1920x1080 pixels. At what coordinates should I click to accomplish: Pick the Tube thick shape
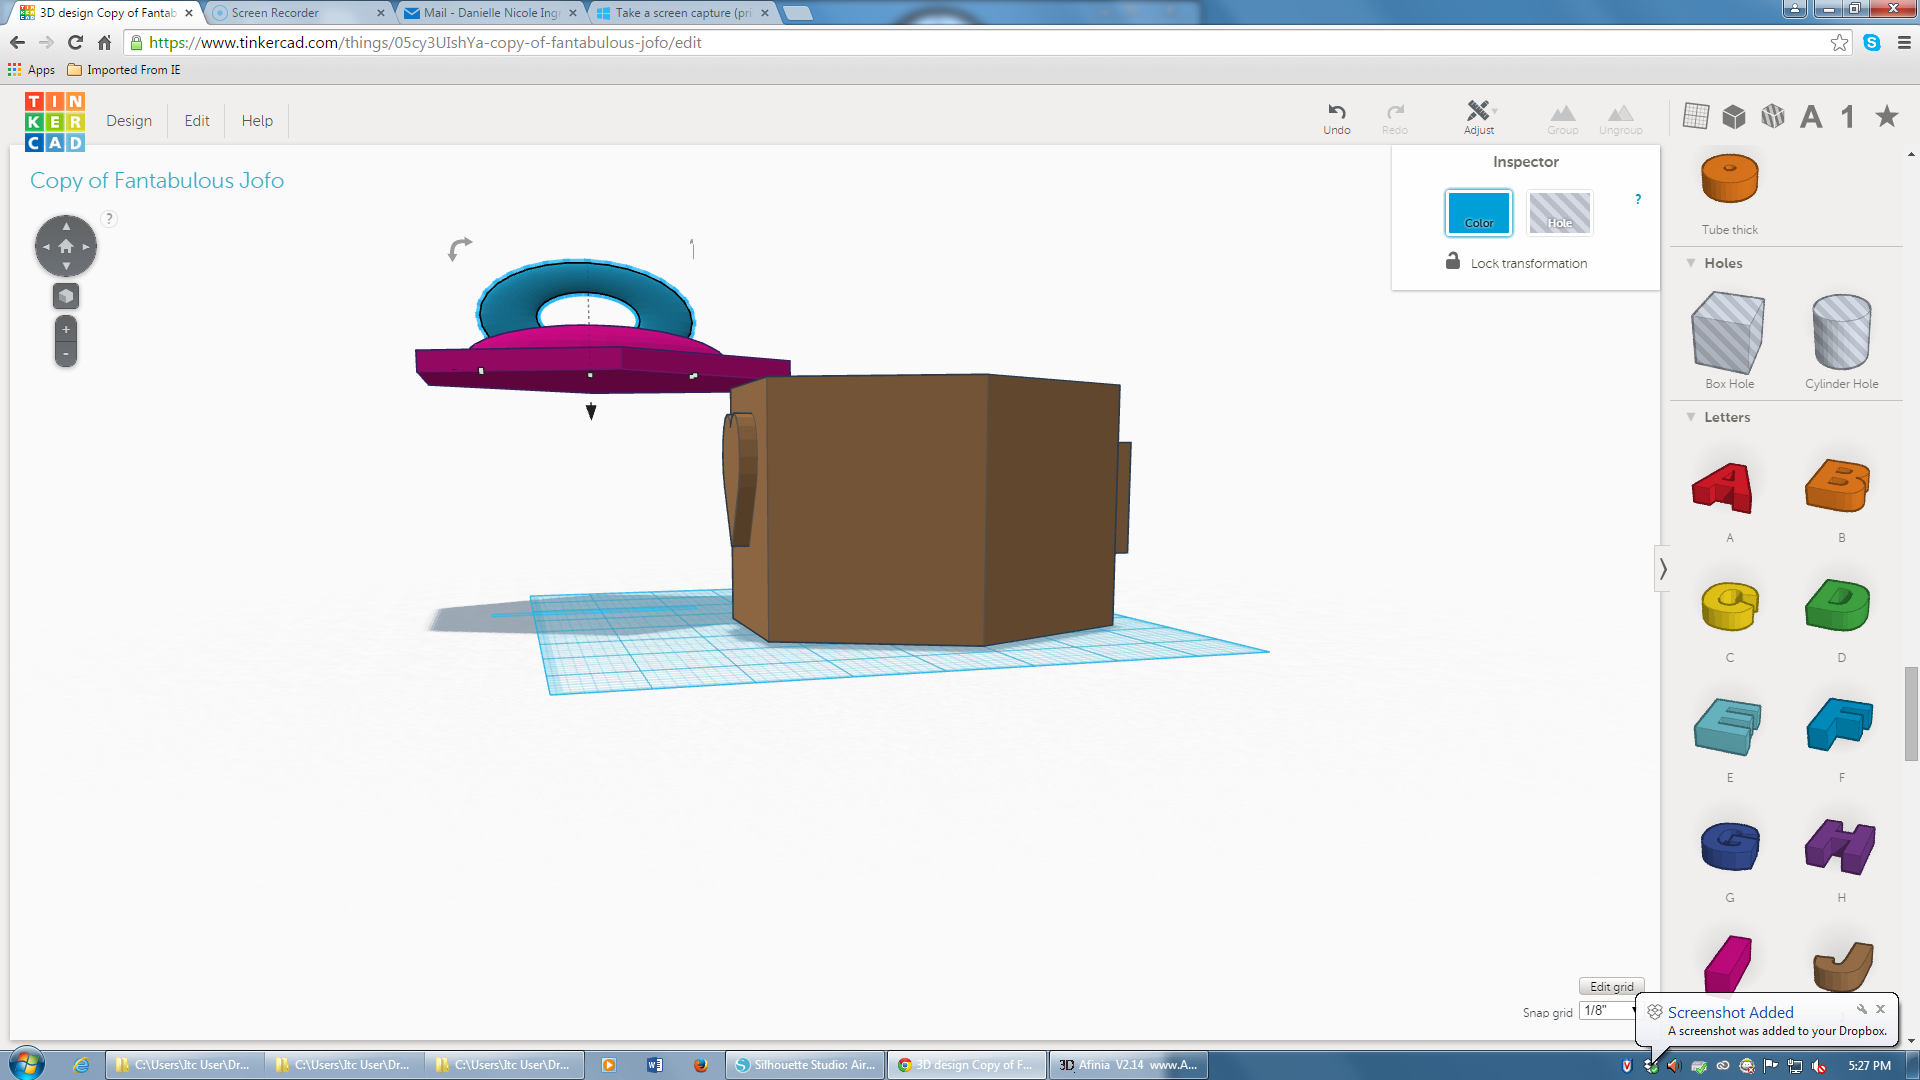point(1729,180)
